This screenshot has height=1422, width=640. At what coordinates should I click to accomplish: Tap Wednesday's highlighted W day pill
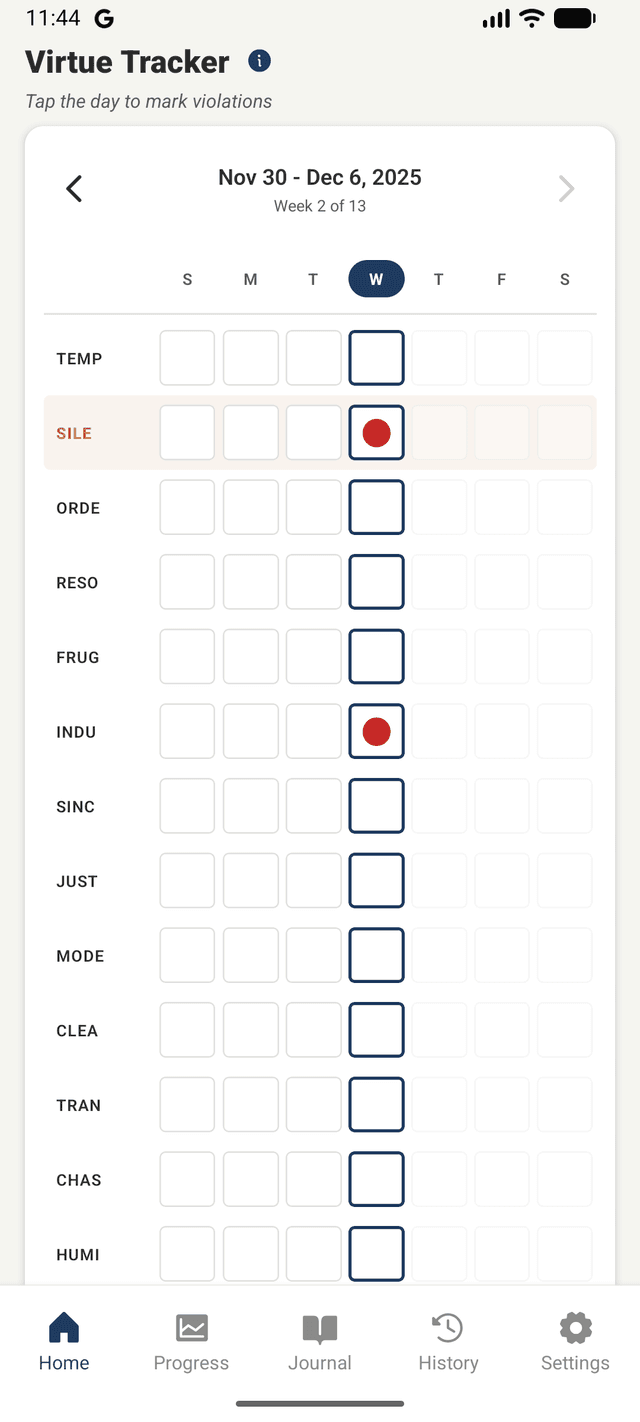[376, 279]
